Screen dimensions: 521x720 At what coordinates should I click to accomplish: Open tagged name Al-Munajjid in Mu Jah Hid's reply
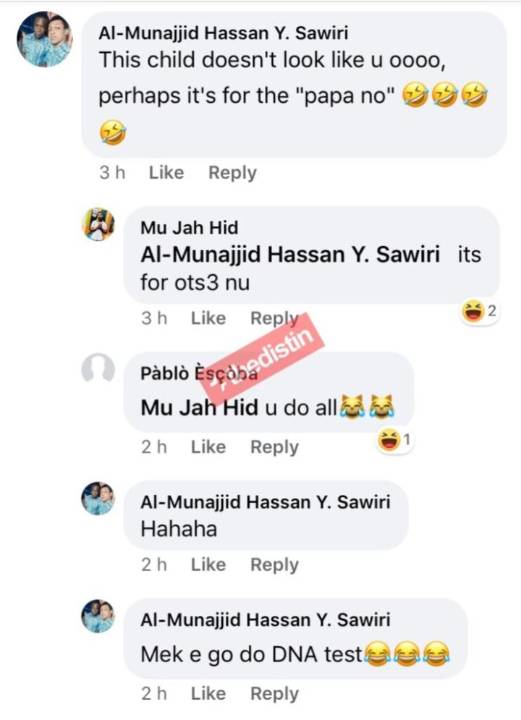point(290,255)
